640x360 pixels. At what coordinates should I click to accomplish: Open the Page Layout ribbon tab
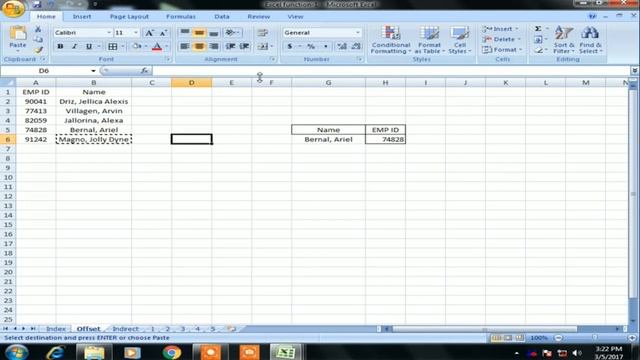tap(129, 17)
